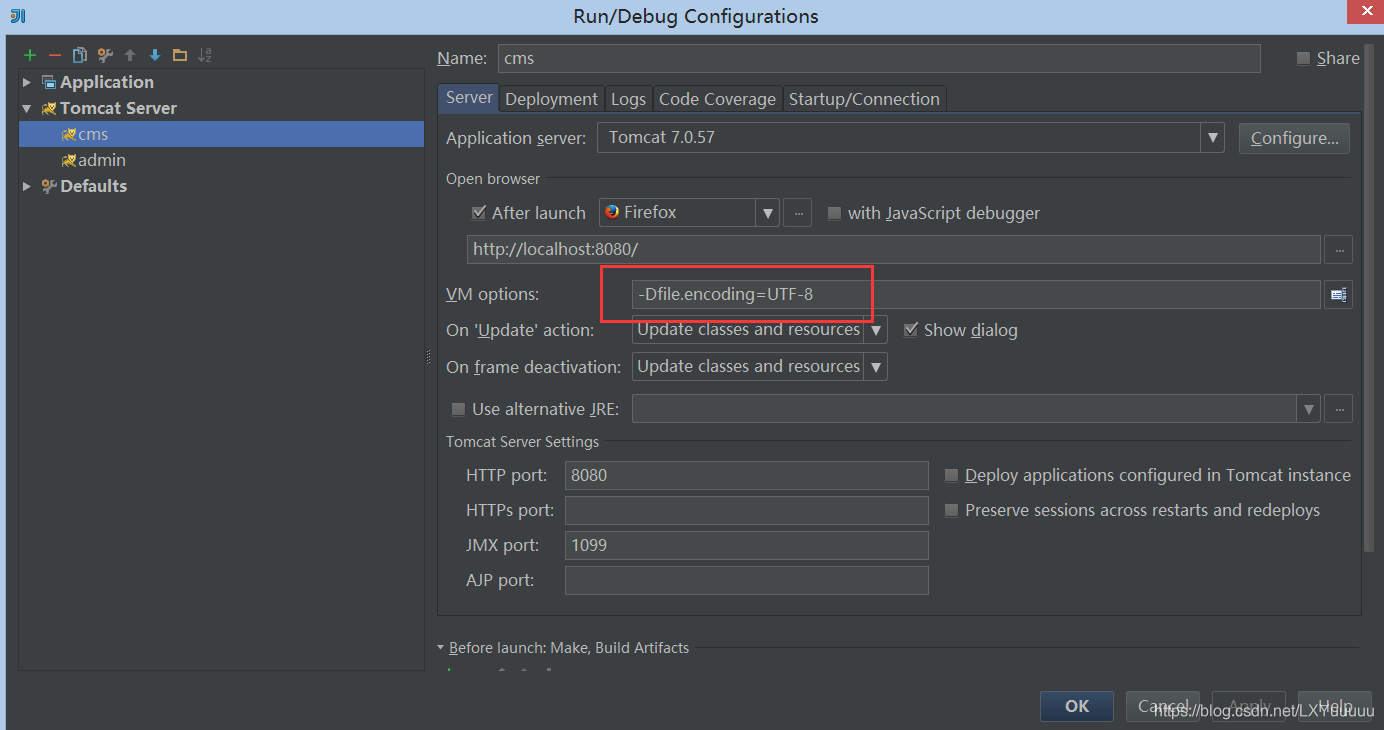Click the Tomcat Server cat icon
This screenshot has width=1384, height=730.
(x=49, y=108)
